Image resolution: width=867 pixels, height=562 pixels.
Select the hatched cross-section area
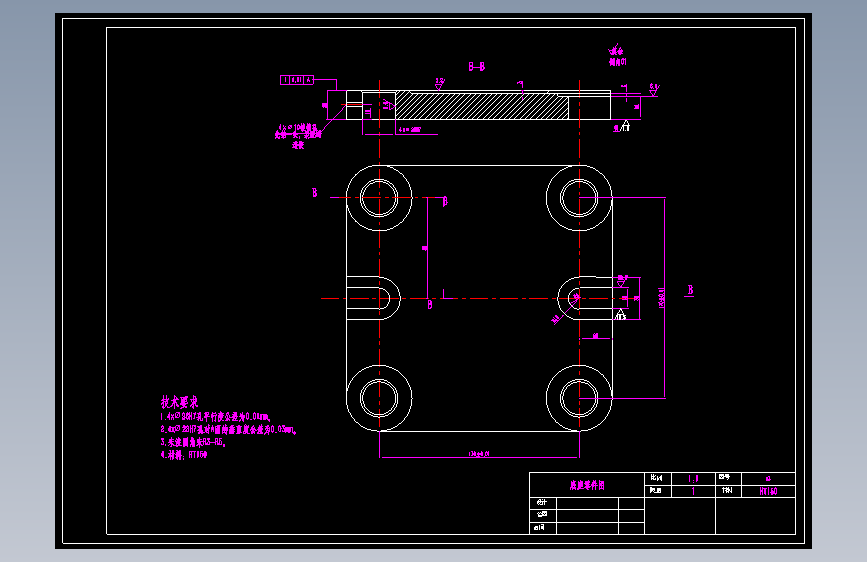point(482,105)
